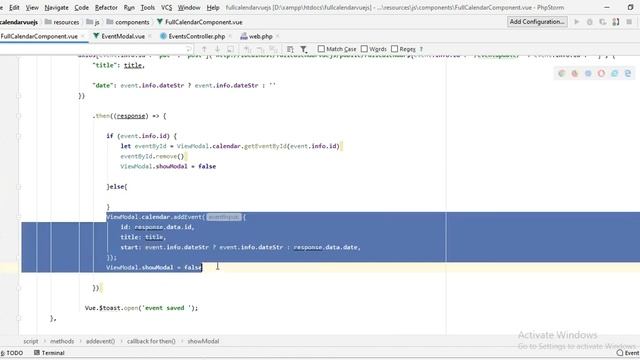640x360 pixels.
Task: Click callback for then() breadcrumb
Action: [151, 341]
